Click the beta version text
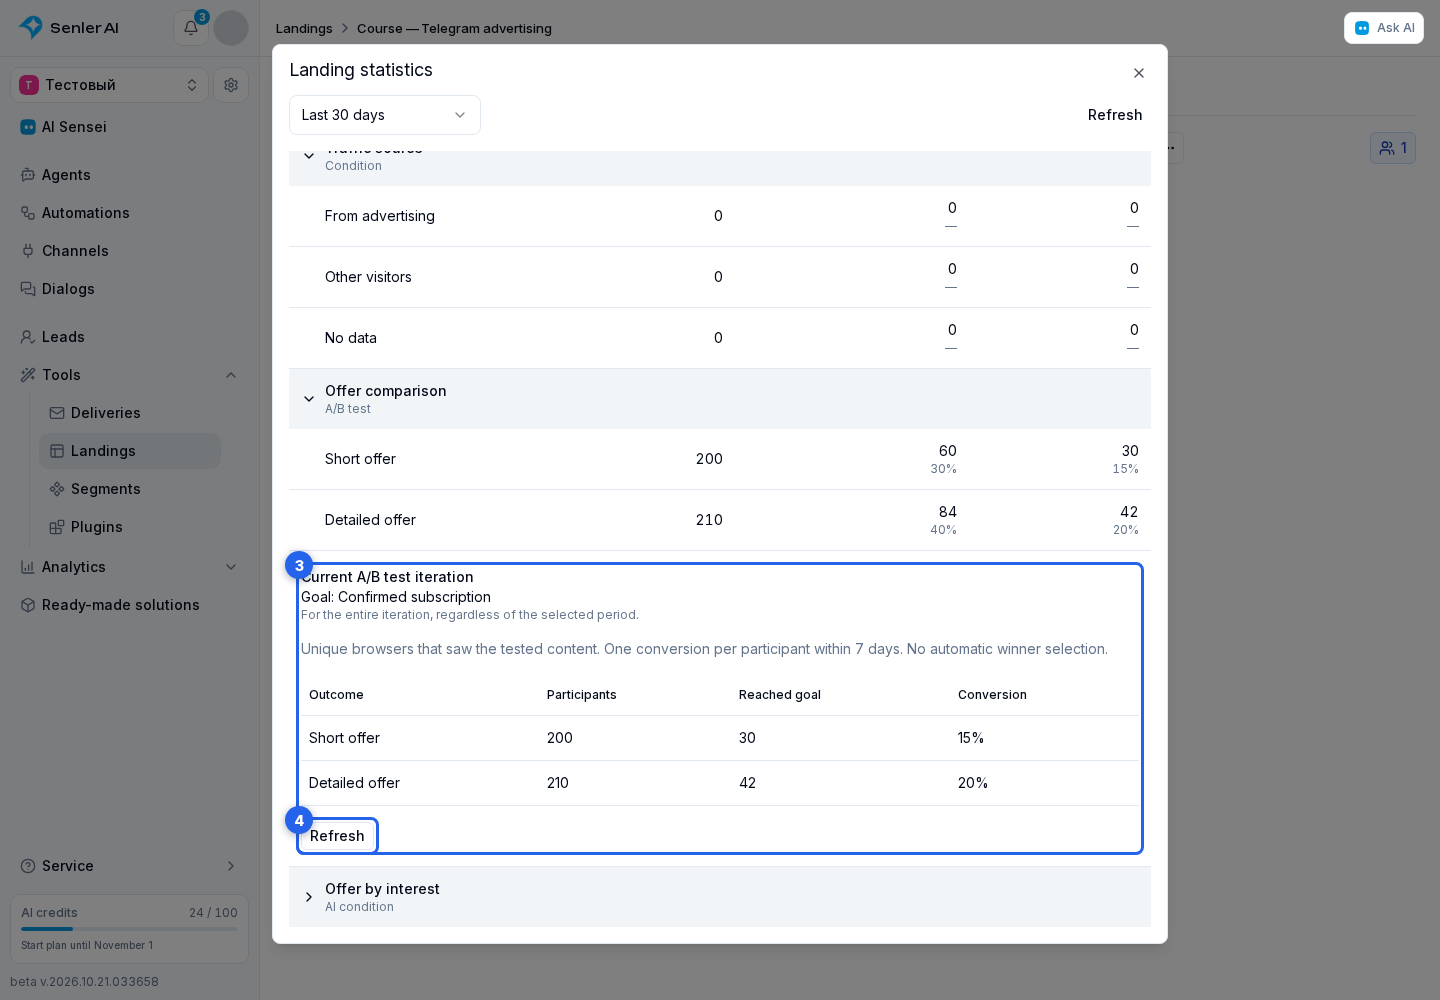The image size is (1440, 1000). [84, 982]
